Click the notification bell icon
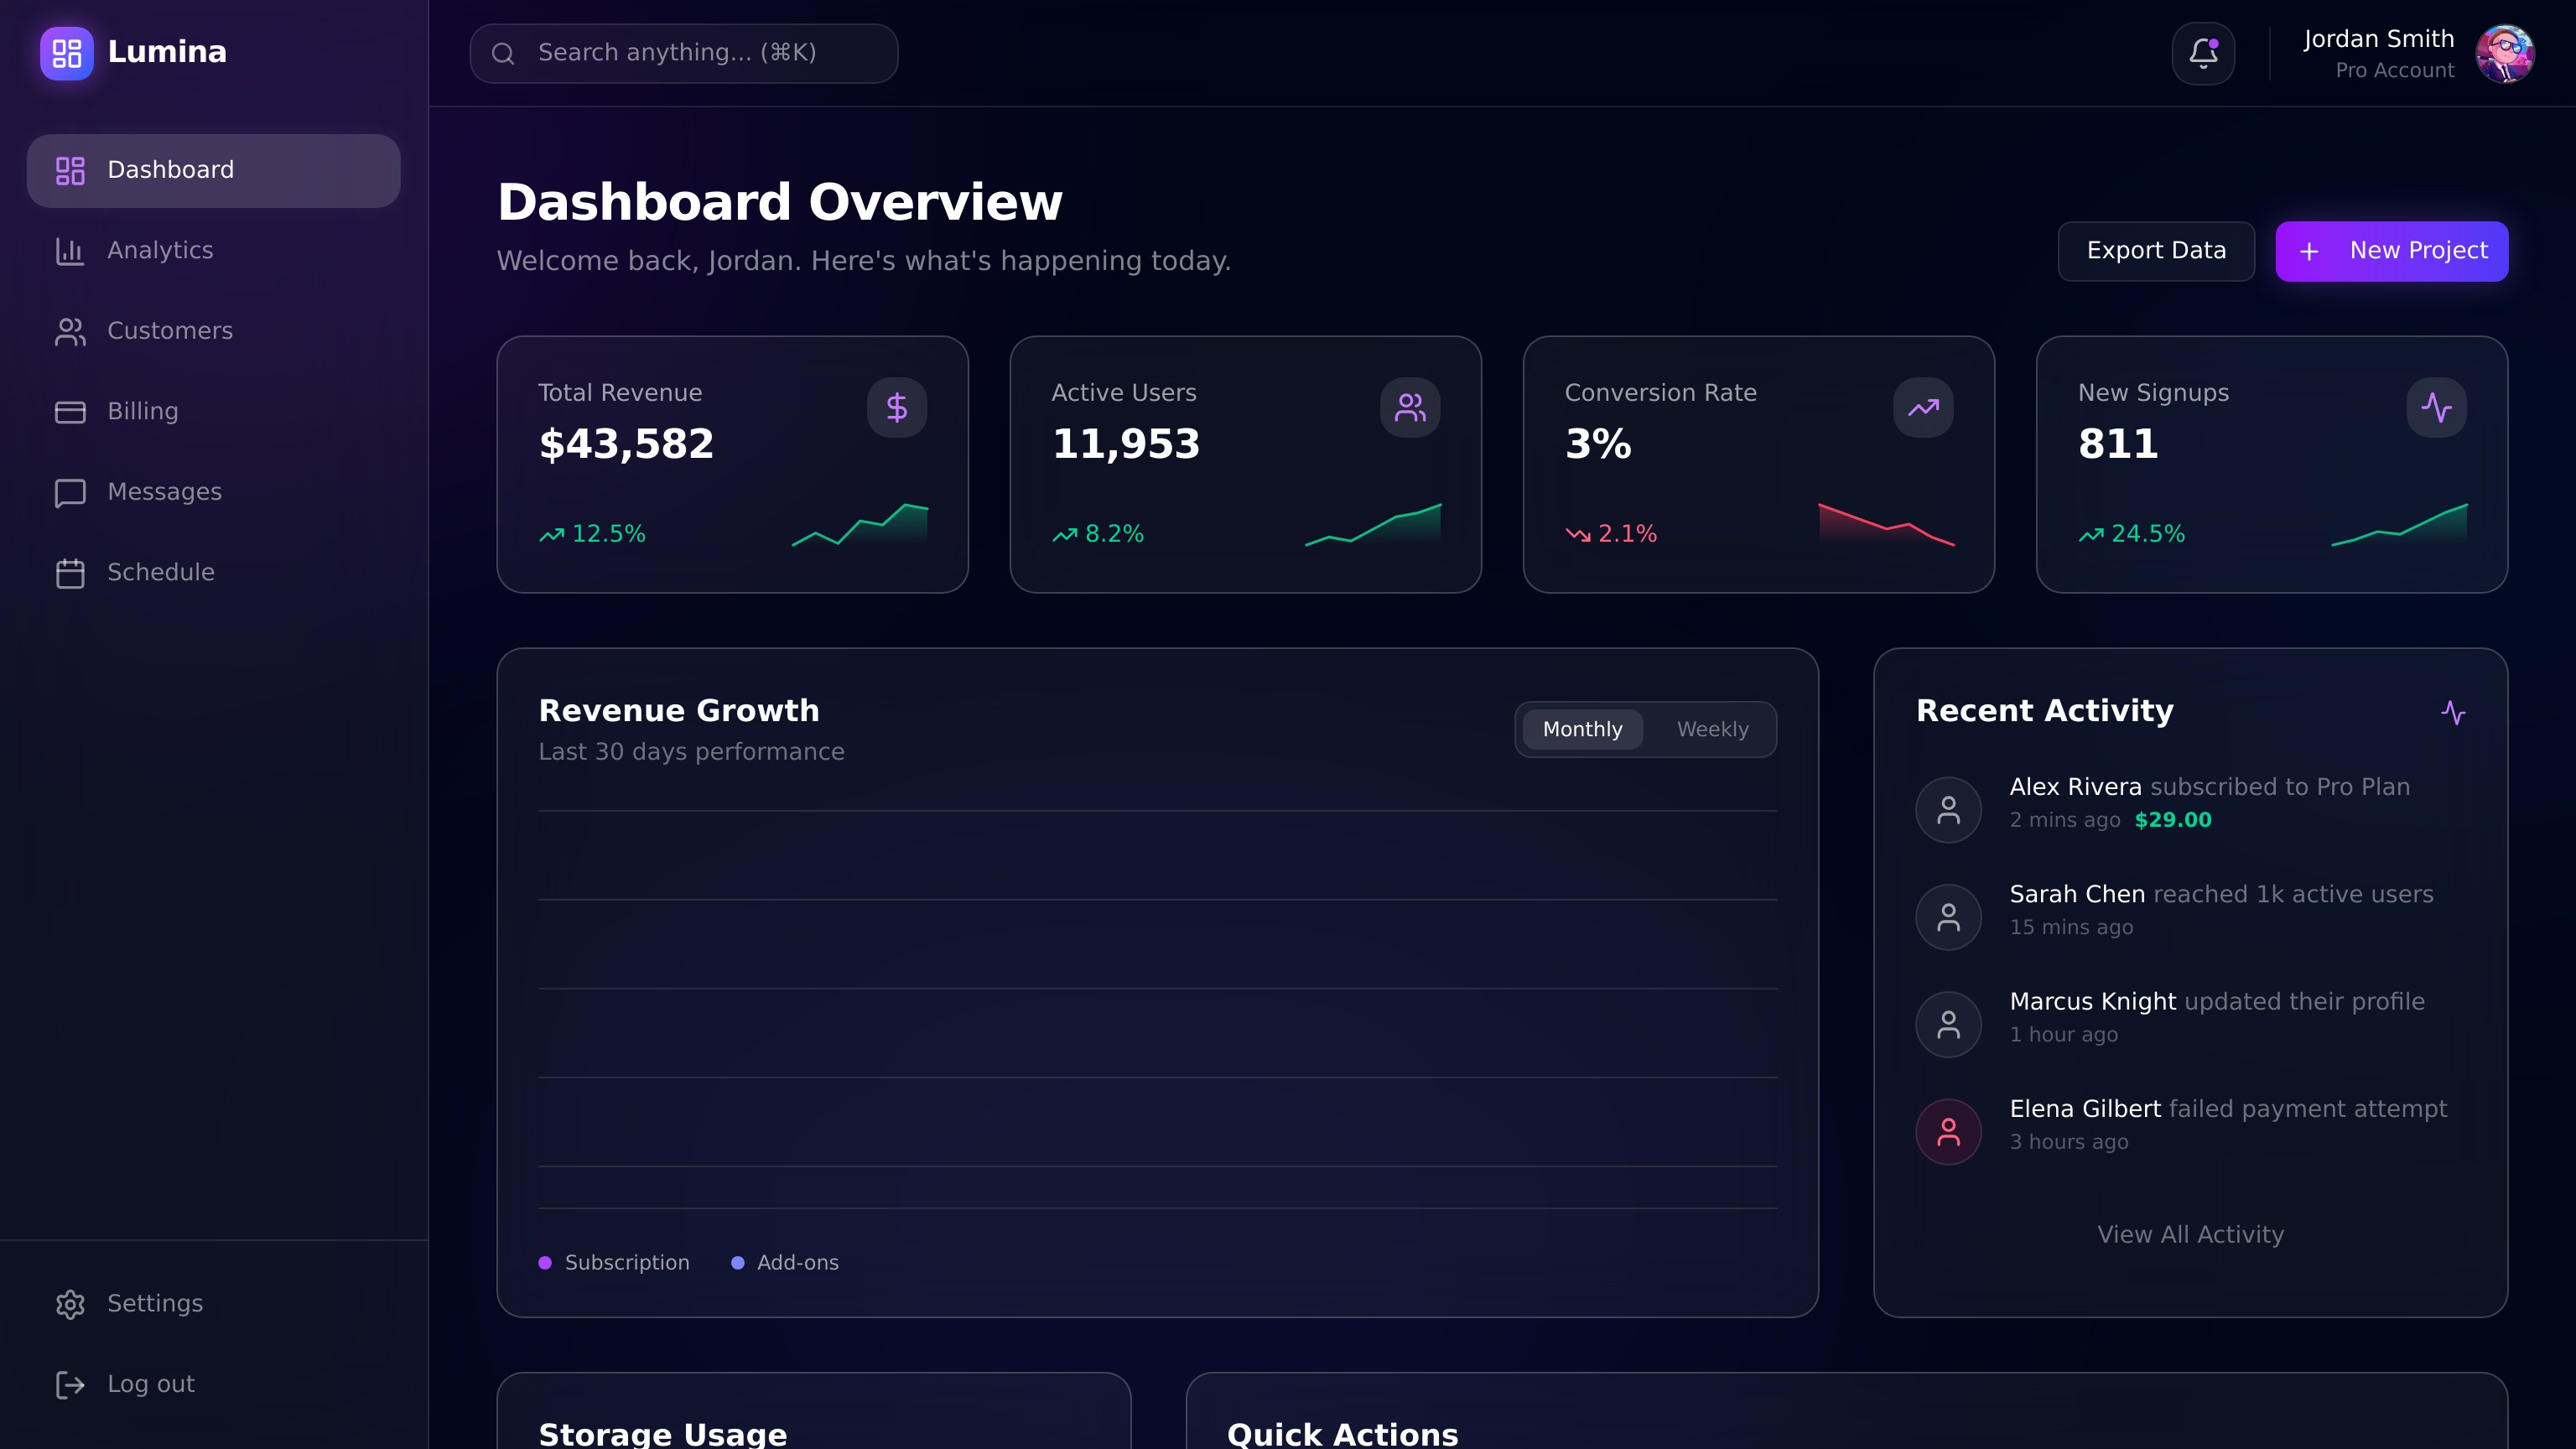The image size is (2576, 1449). click(2203, 53)
